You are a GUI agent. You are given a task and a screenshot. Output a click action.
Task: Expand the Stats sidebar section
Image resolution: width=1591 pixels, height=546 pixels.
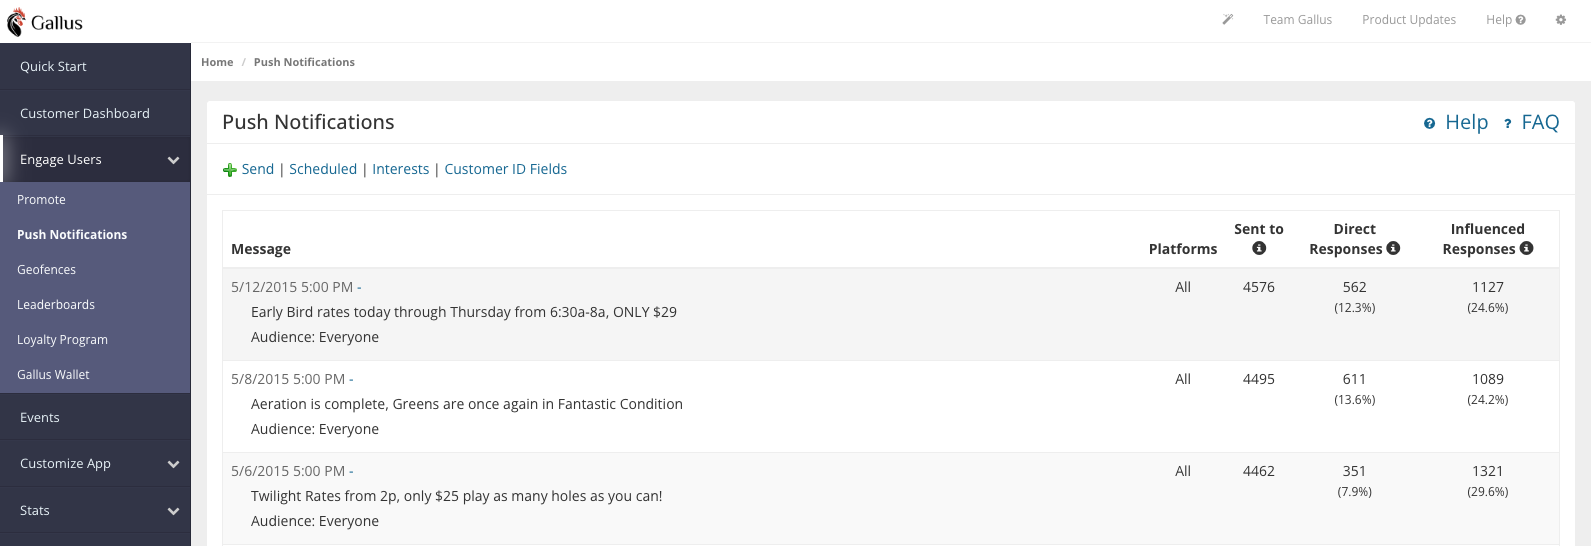[x=173, y=511]
